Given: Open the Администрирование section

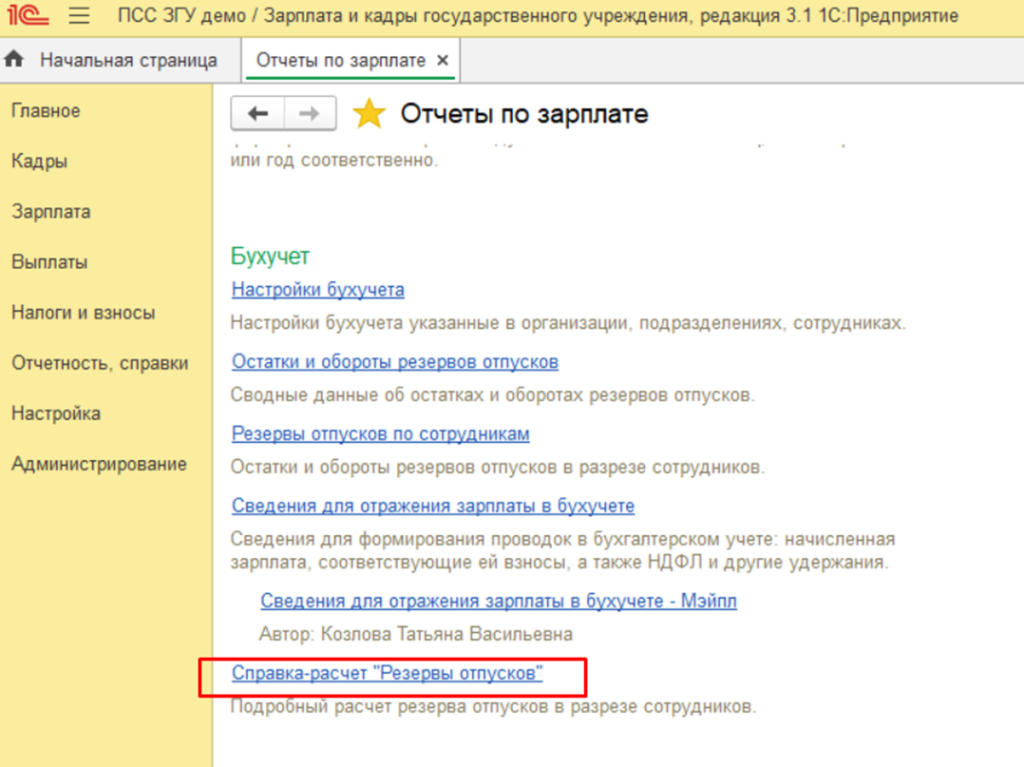Looking at the screenshot, I should [99, 464].
